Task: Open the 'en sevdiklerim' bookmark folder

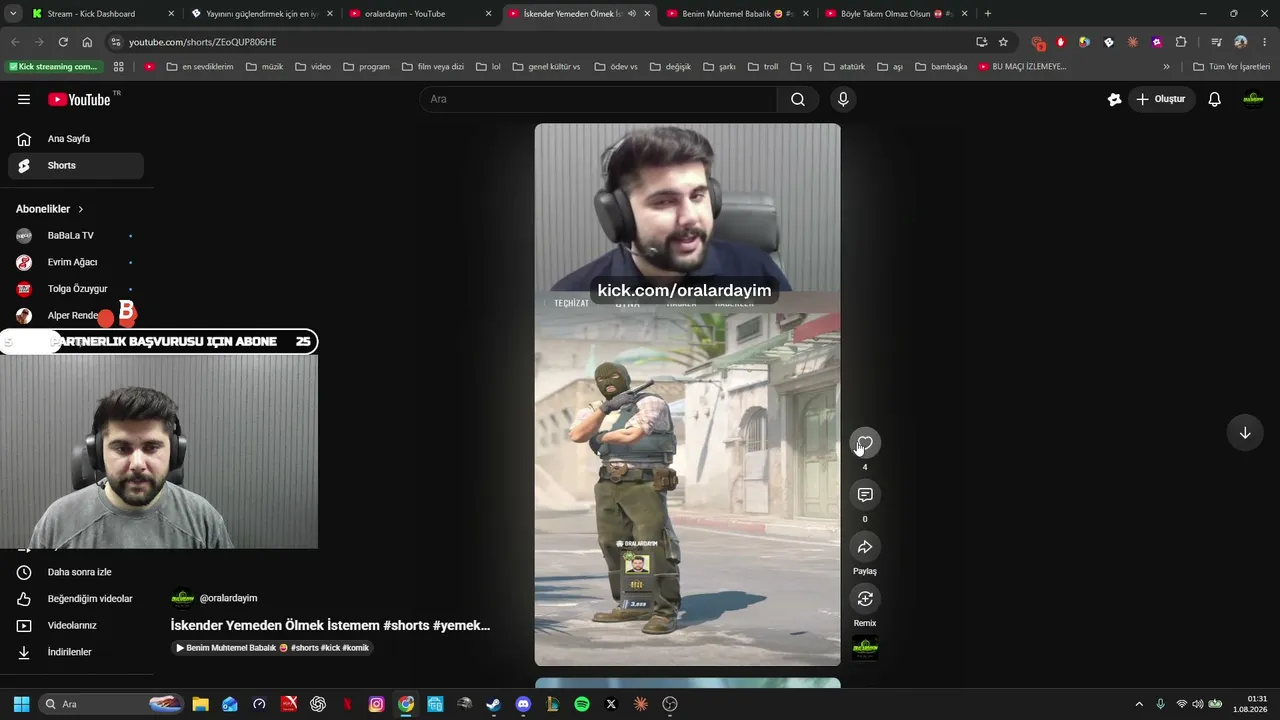Action: [200, 67]
